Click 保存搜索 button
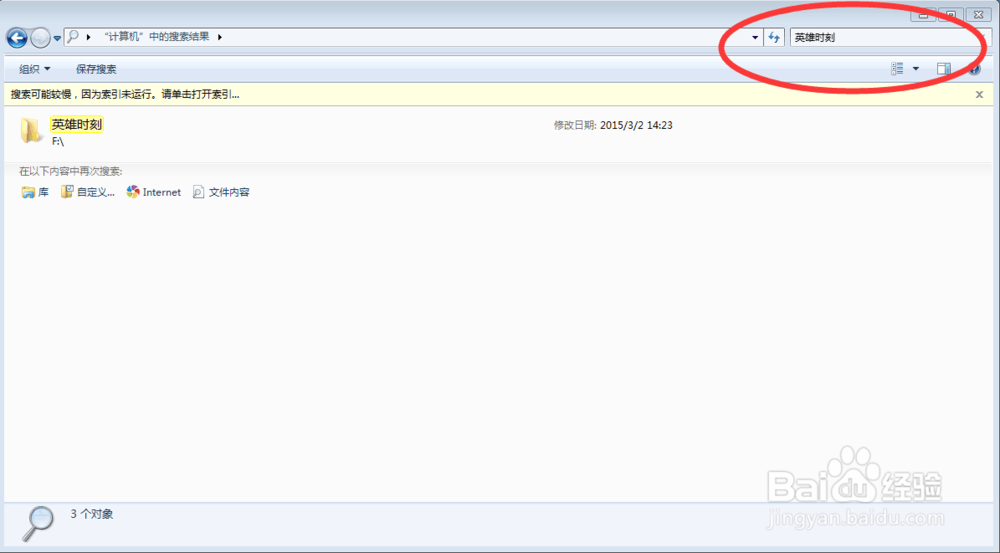 pyautogui.click(x=96, y=69)
